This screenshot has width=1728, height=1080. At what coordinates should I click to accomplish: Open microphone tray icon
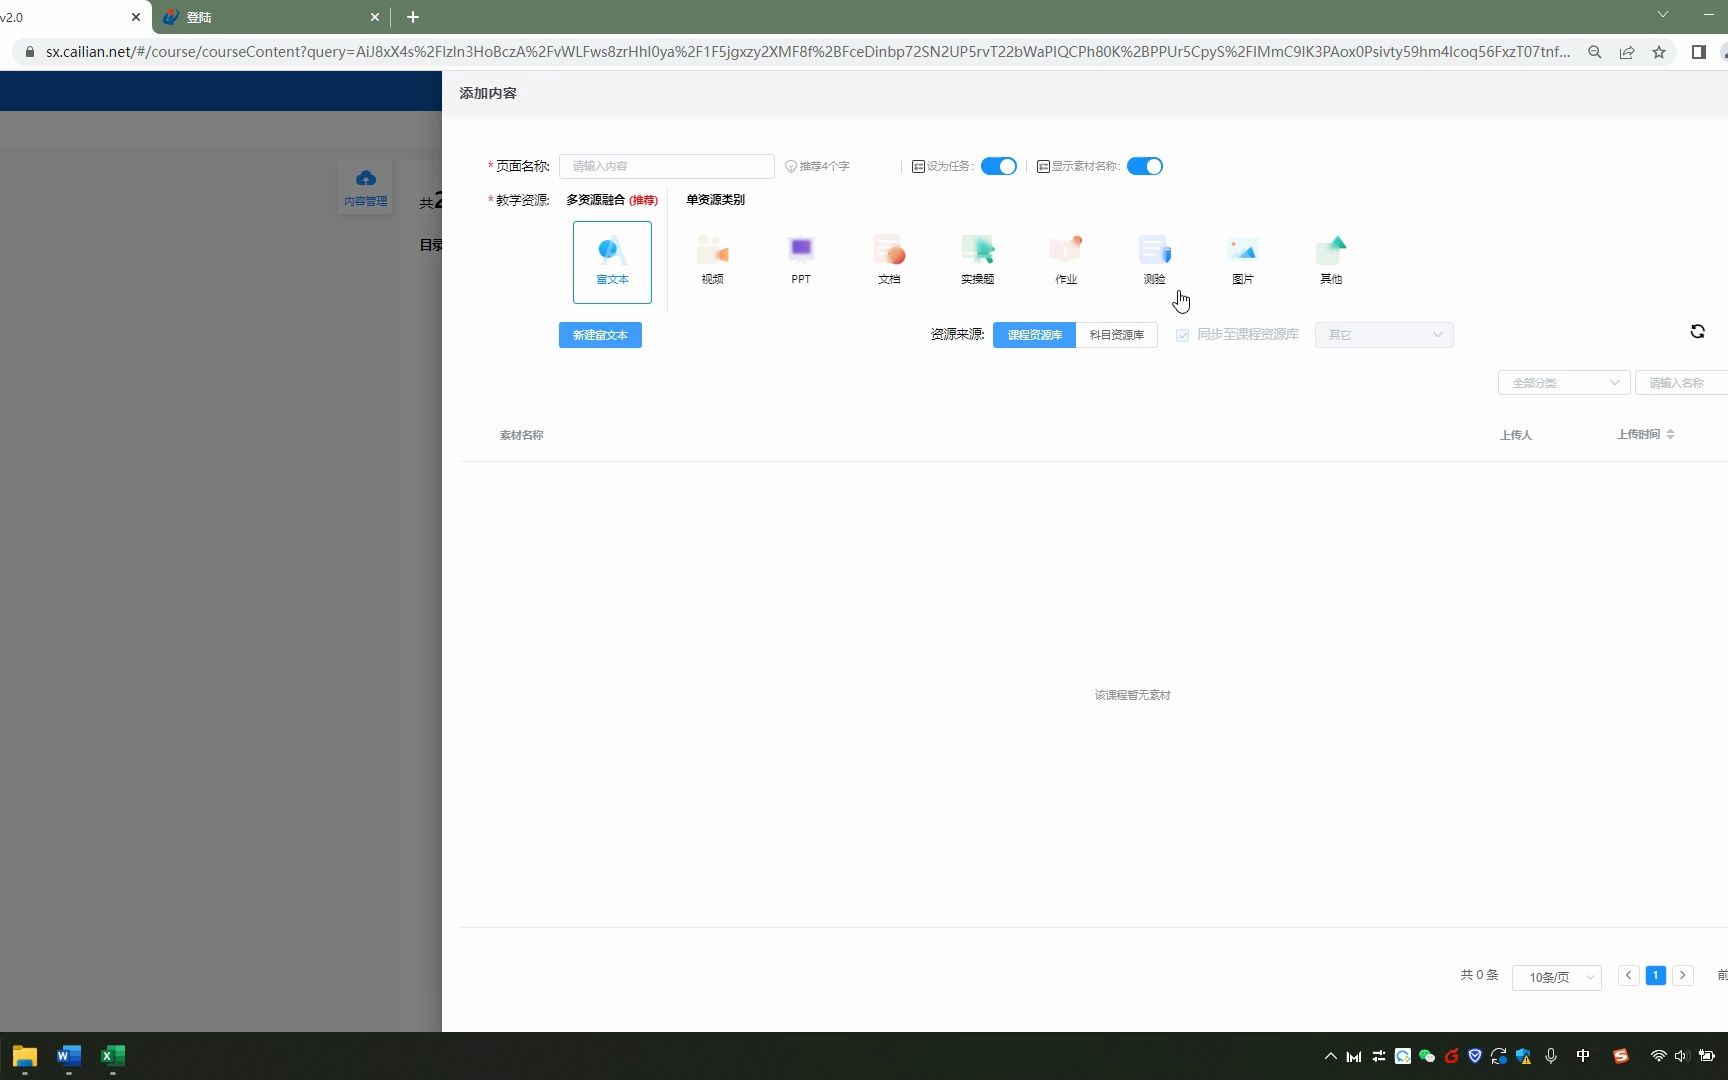(x=1551, y=1056)
